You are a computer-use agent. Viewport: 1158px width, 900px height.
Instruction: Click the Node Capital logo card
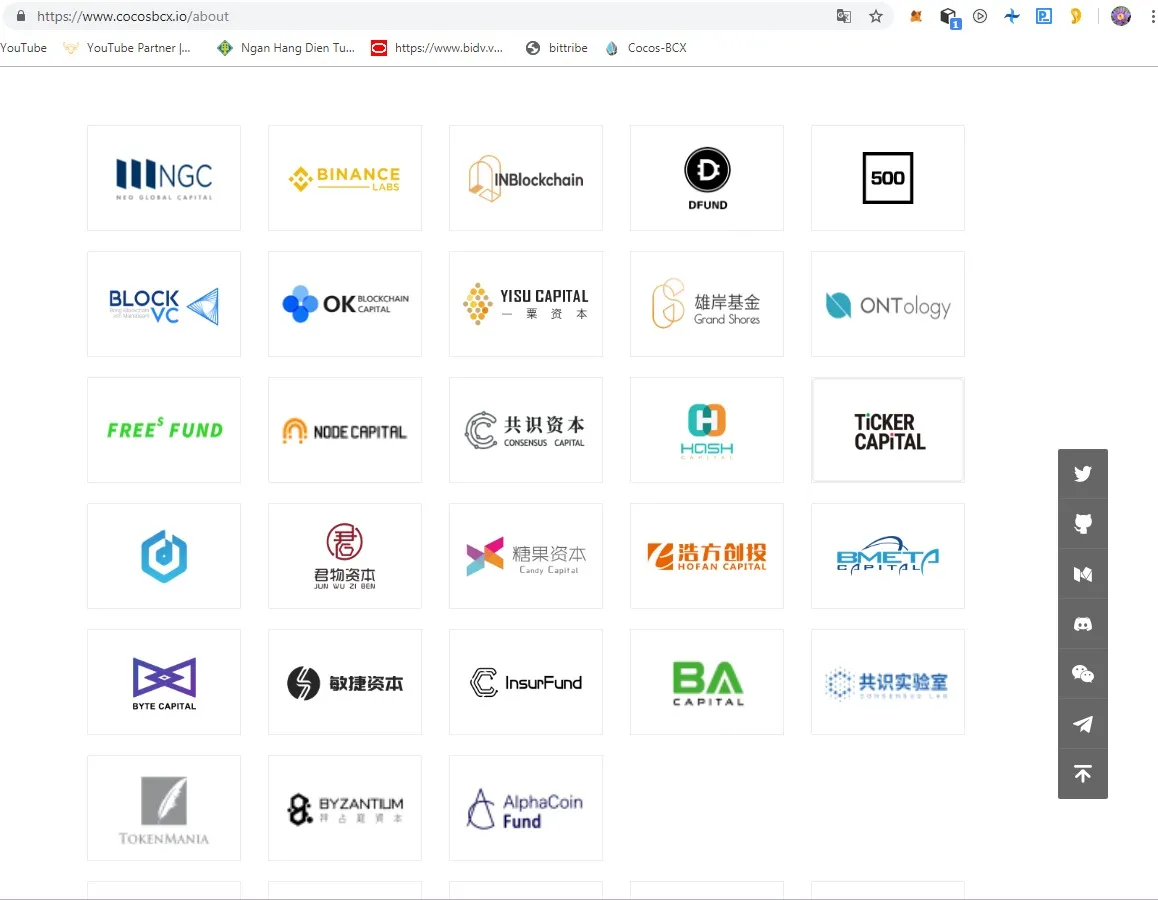click(x=345, y=430)
